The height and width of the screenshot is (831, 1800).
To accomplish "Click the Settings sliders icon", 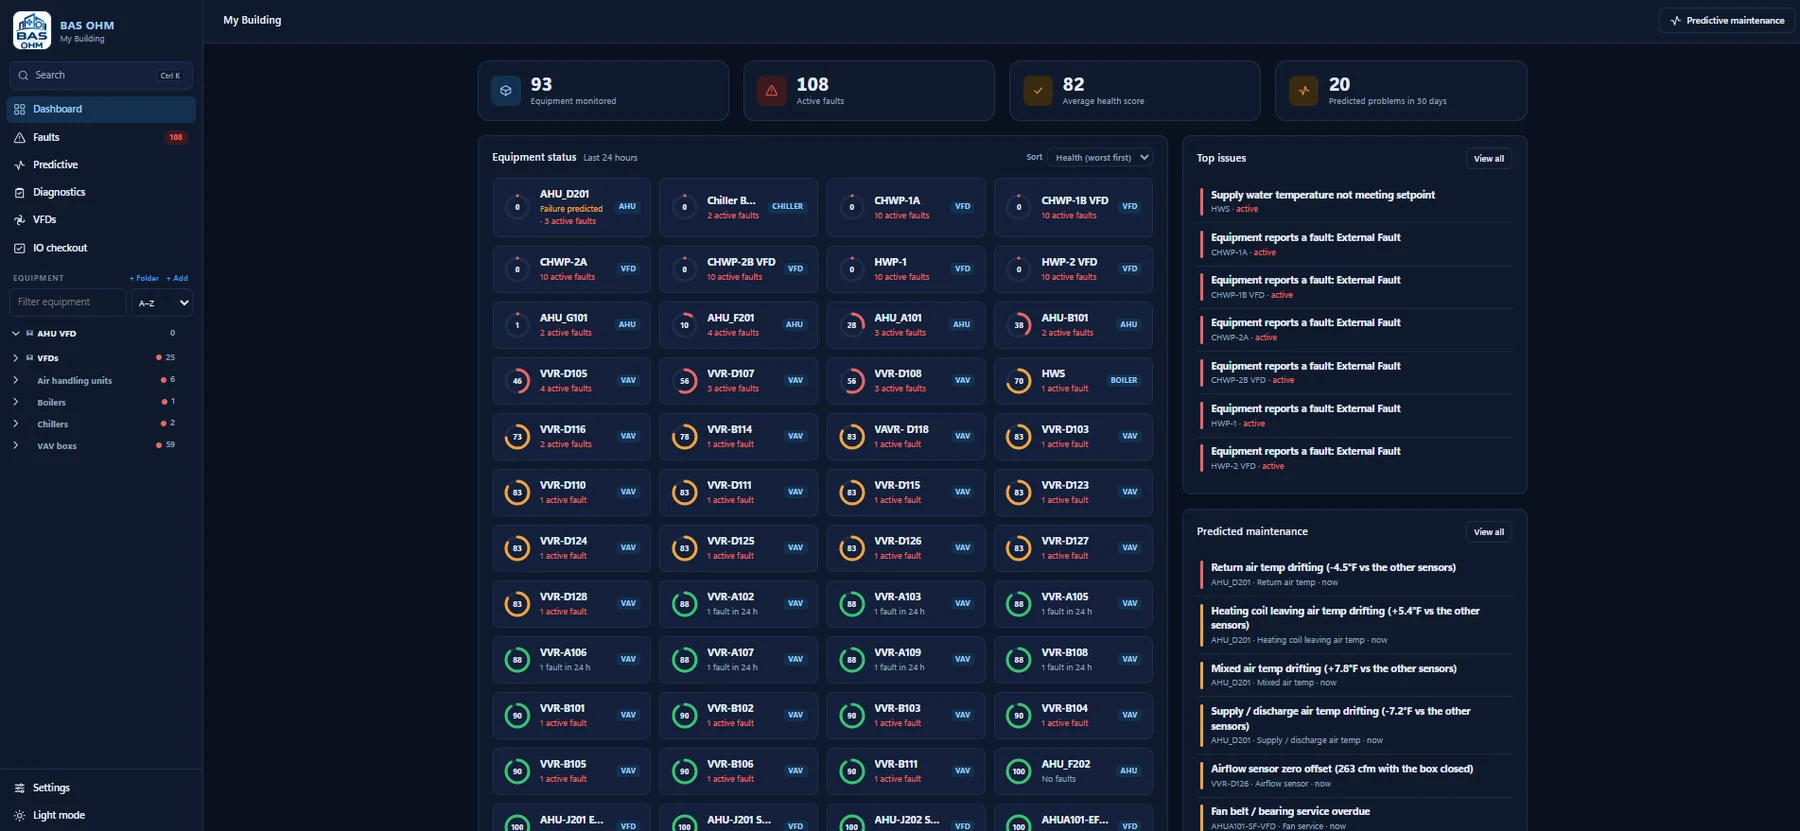I will tap(19, 788).
